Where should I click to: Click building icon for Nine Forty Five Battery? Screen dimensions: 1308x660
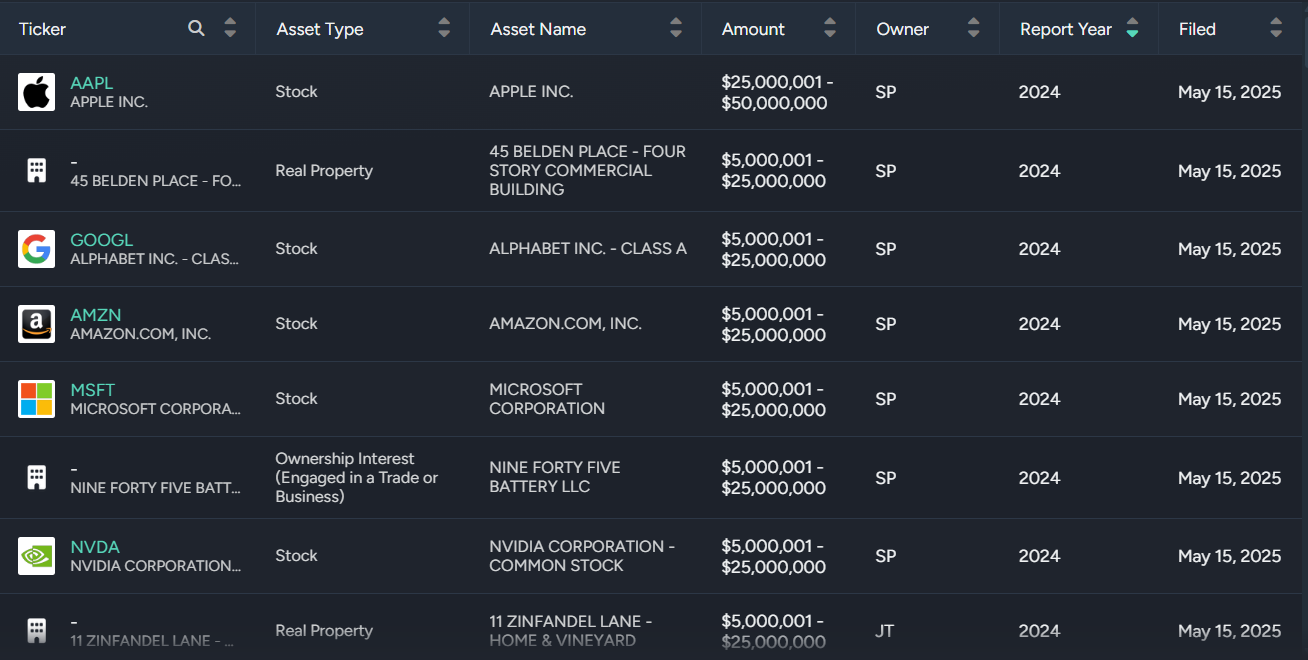[36, 478]
